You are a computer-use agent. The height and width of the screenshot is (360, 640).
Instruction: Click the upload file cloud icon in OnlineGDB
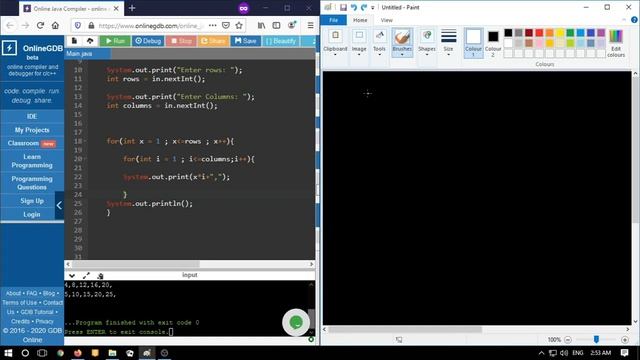(90, 41)
